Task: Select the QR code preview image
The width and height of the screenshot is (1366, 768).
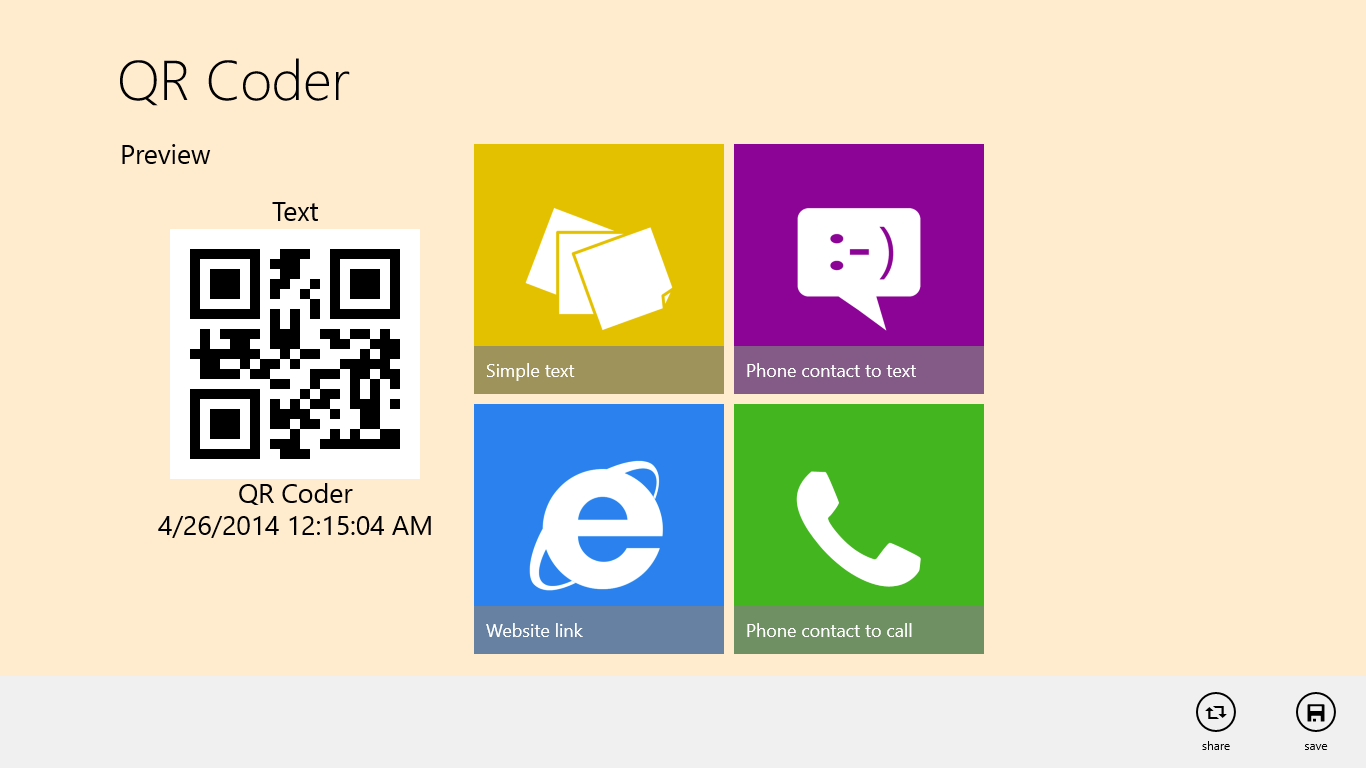Action: click(295, 354)
